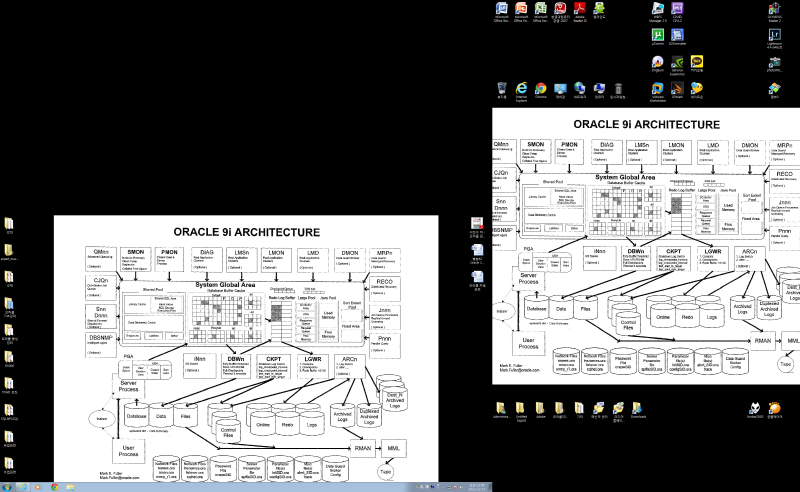Select the gray trash can shortcut after Computer
Viewport: 800px width, 492px height.
tap(618, 90)
